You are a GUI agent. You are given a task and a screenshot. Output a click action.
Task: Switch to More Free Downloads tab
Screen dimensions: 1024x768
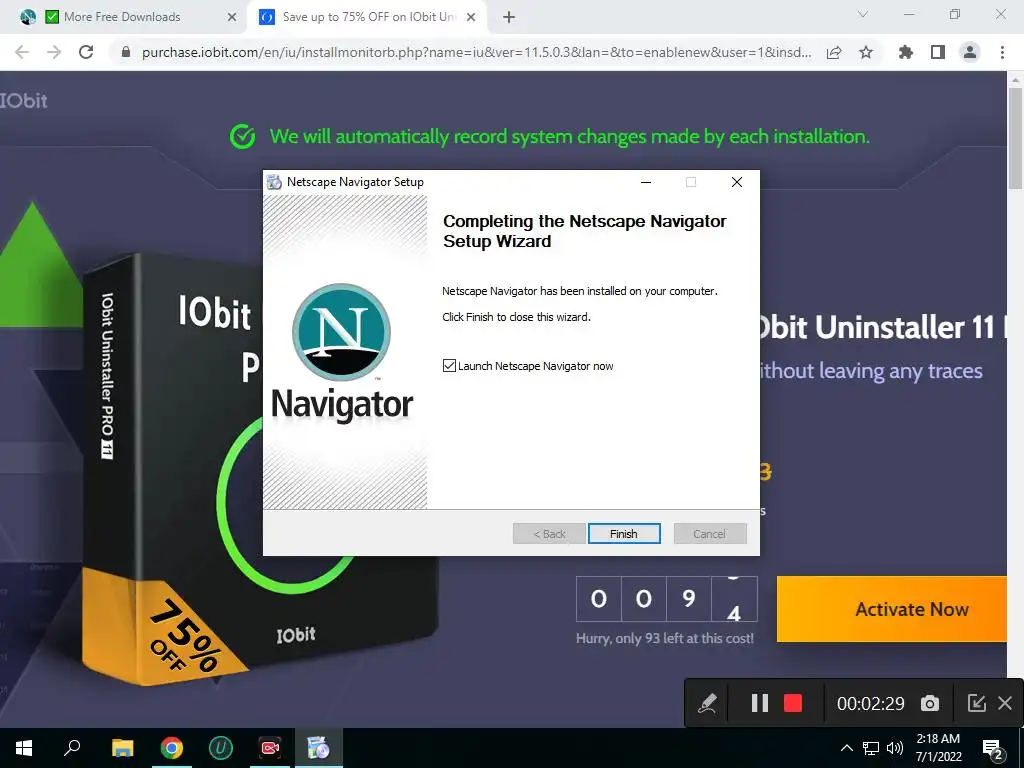pos(122,17)
